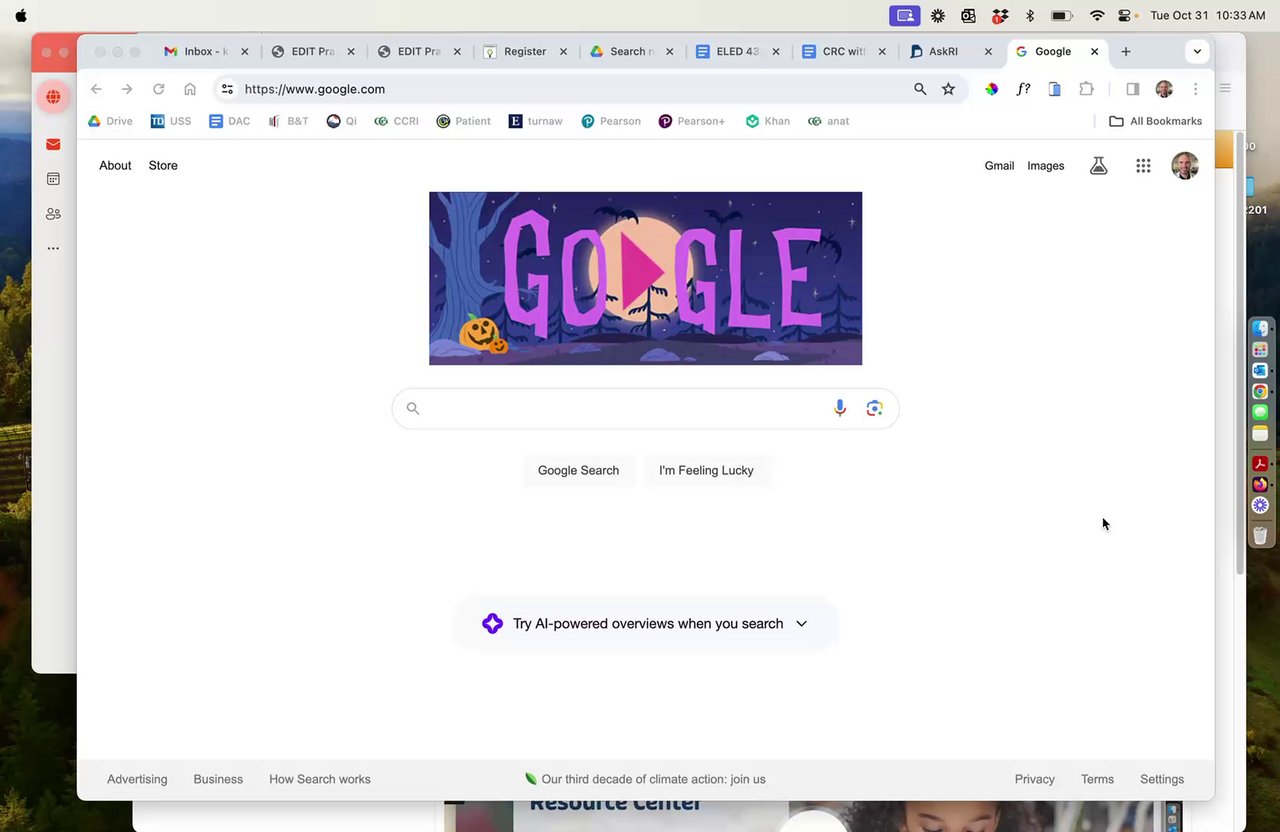View site information icon in address bar
The height and width of the screenshot is (832, 1280).
tap(227, 89)
